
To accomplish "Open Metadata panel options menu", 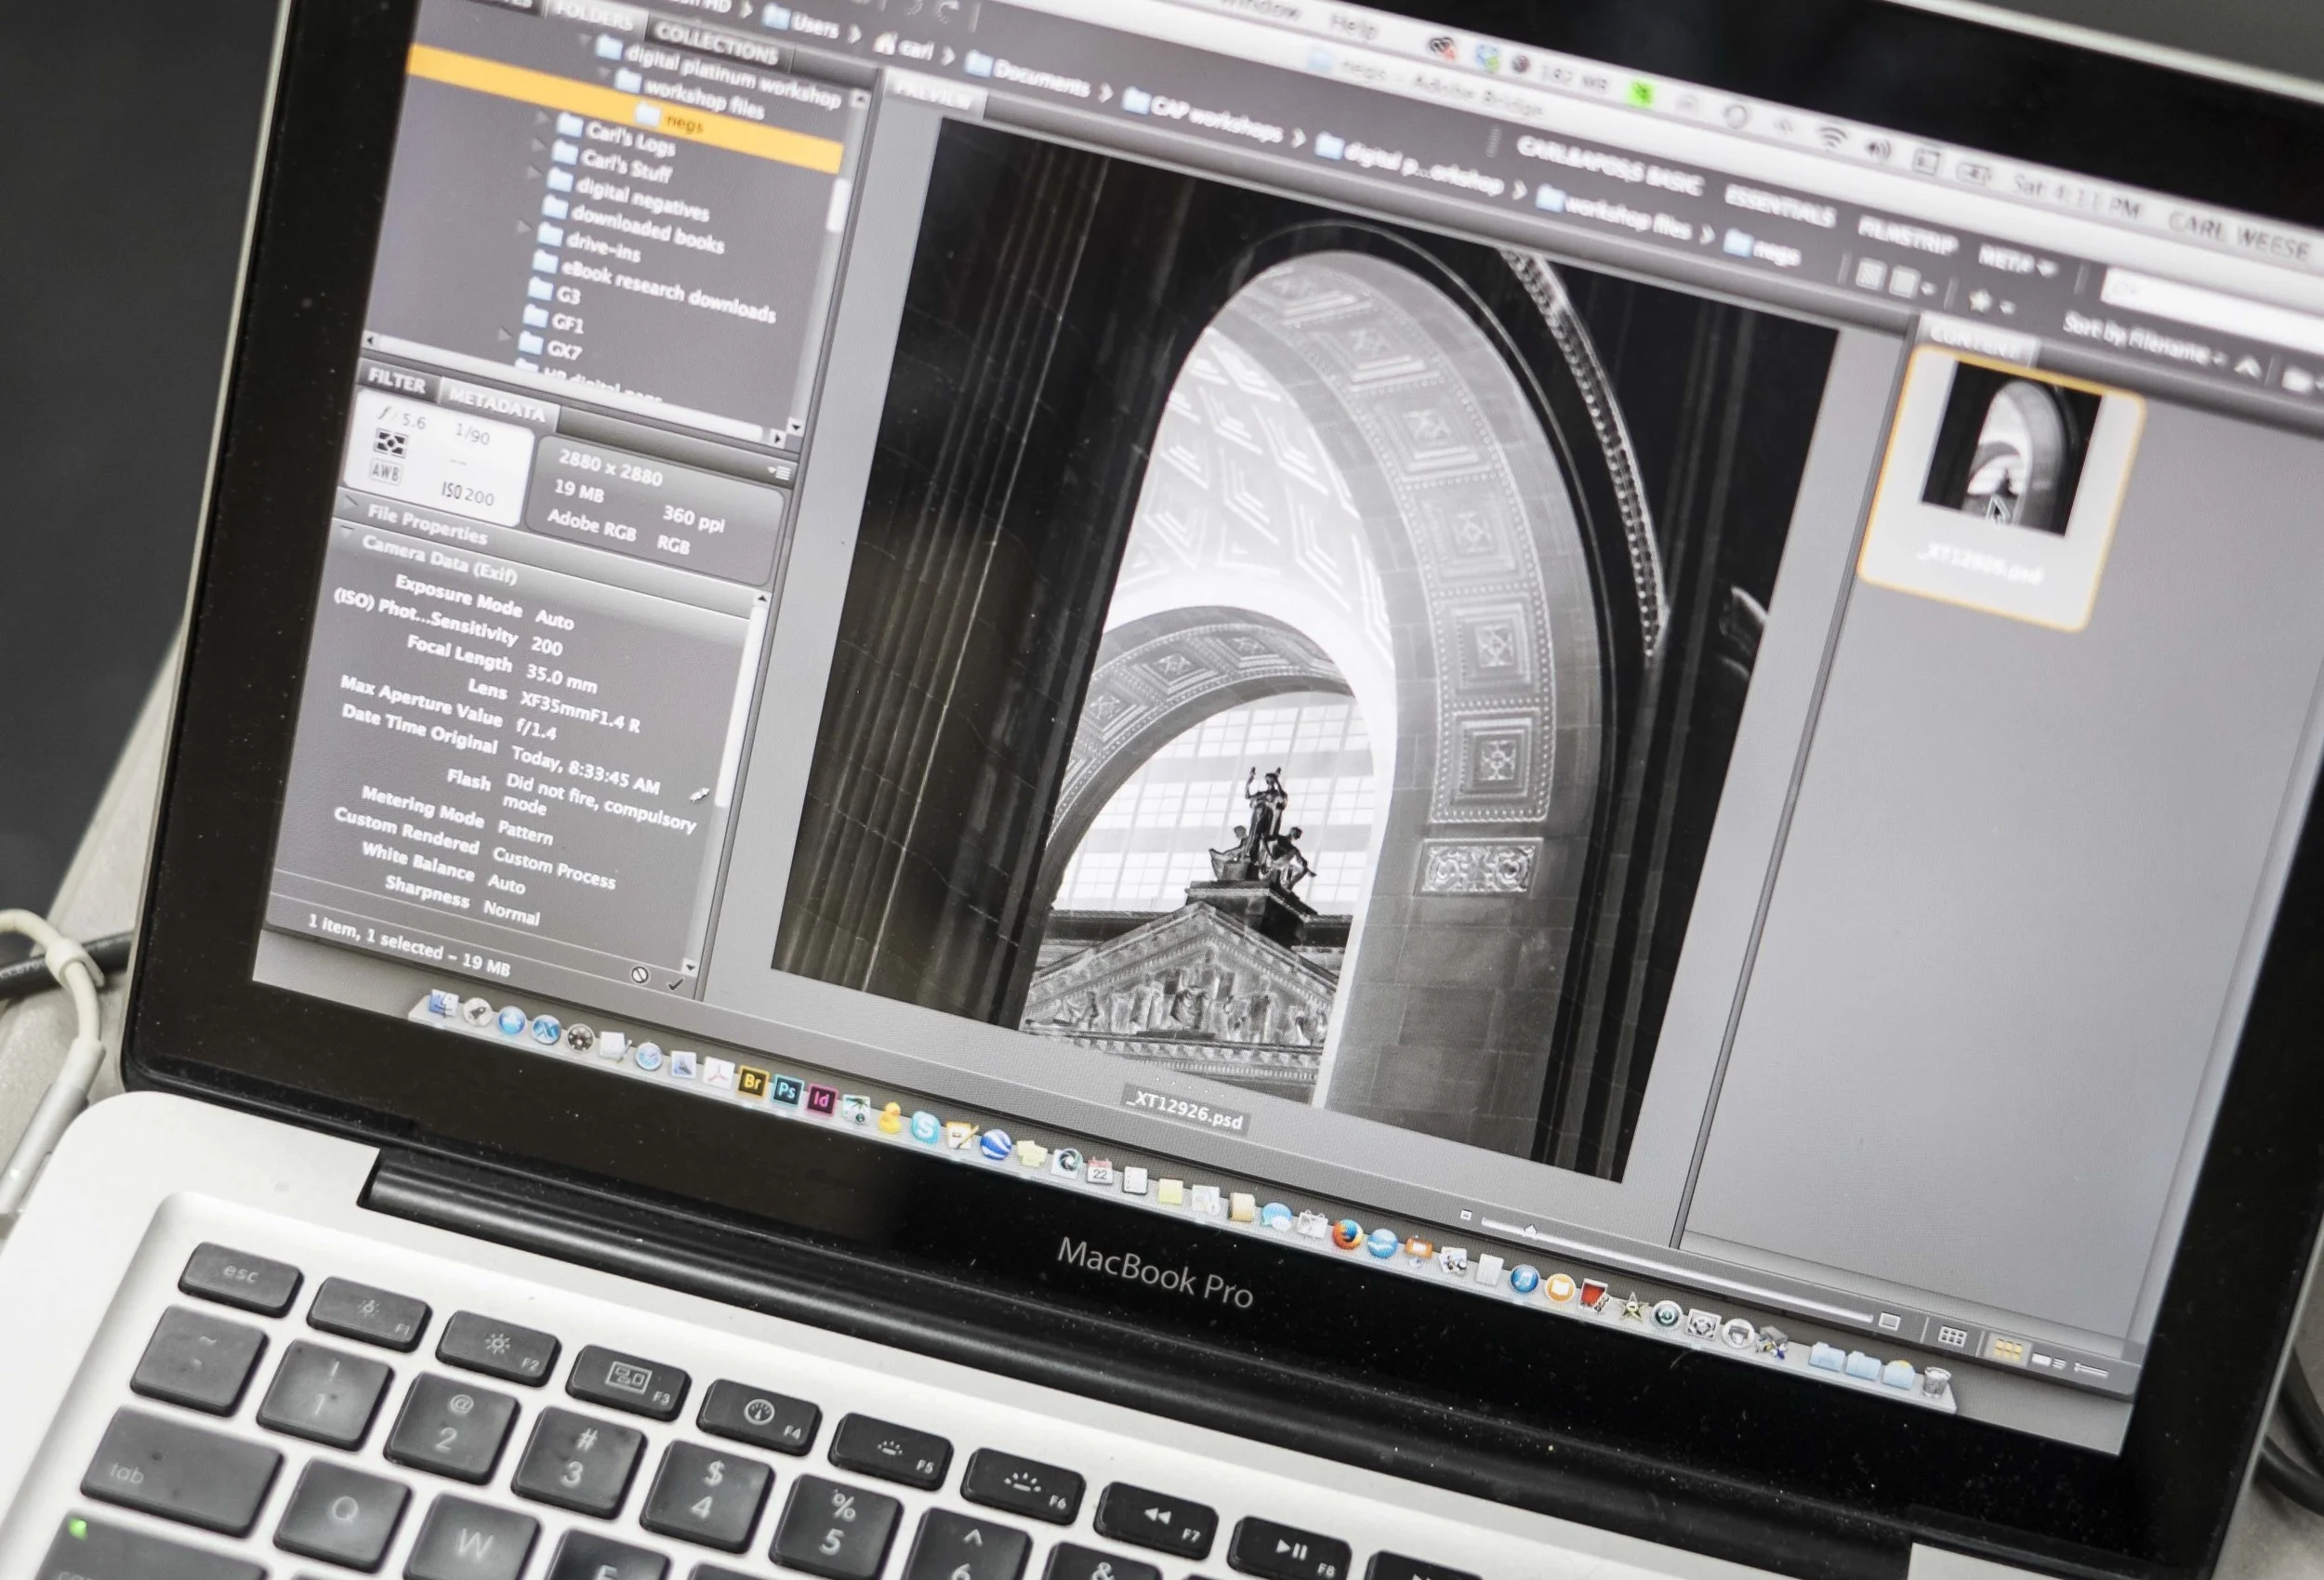I will 779,471.
